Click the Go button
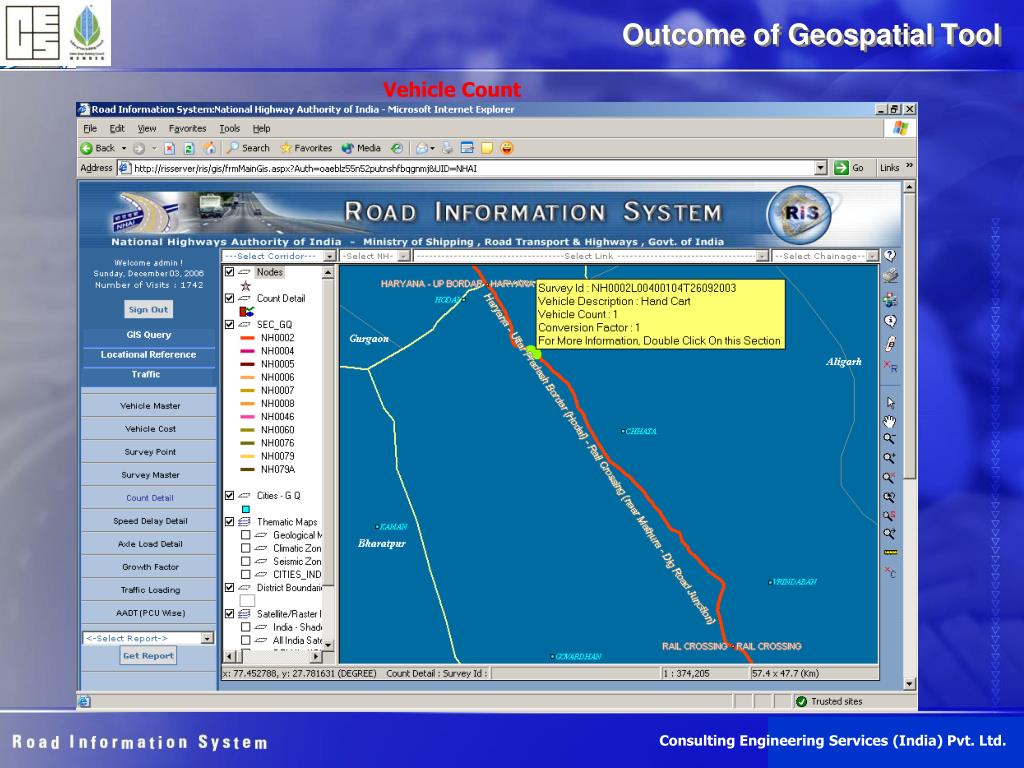This screenshot has height=768, width=1024. coord(850,168)
